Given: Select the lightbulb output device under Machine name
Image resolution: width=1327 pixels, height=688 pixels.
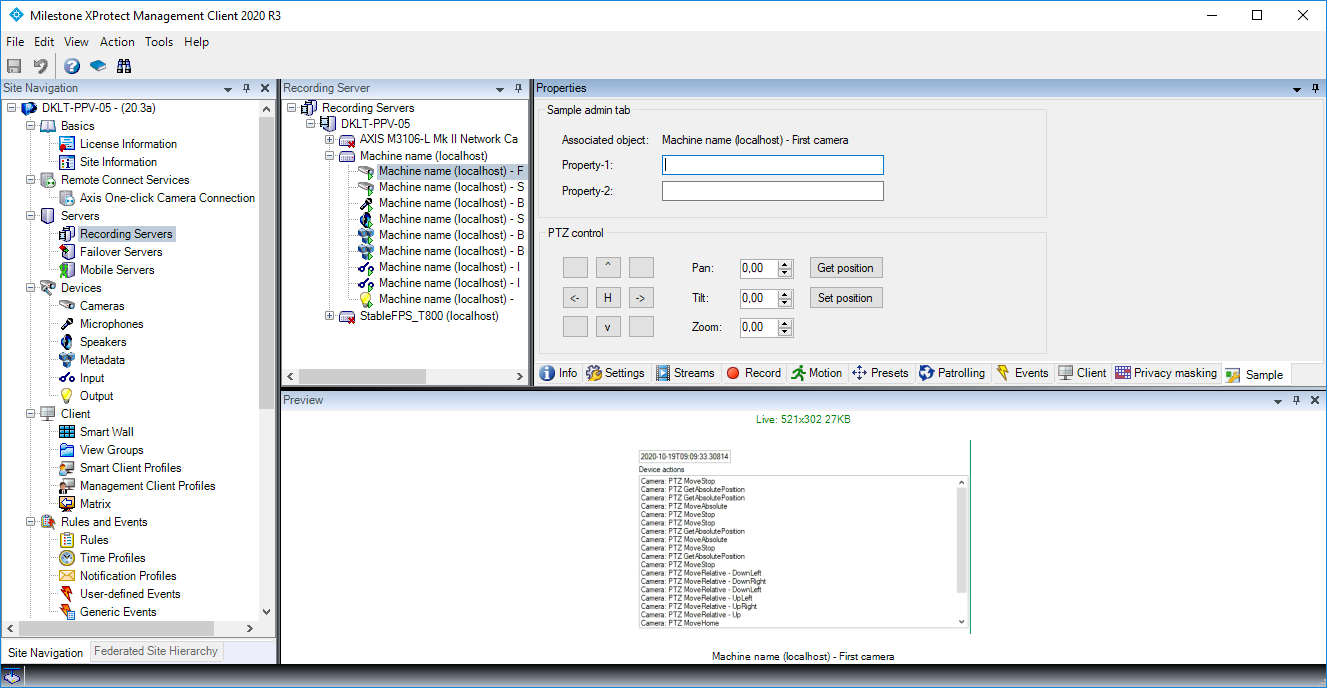Looking at the screenshot, I should [366, 299].
